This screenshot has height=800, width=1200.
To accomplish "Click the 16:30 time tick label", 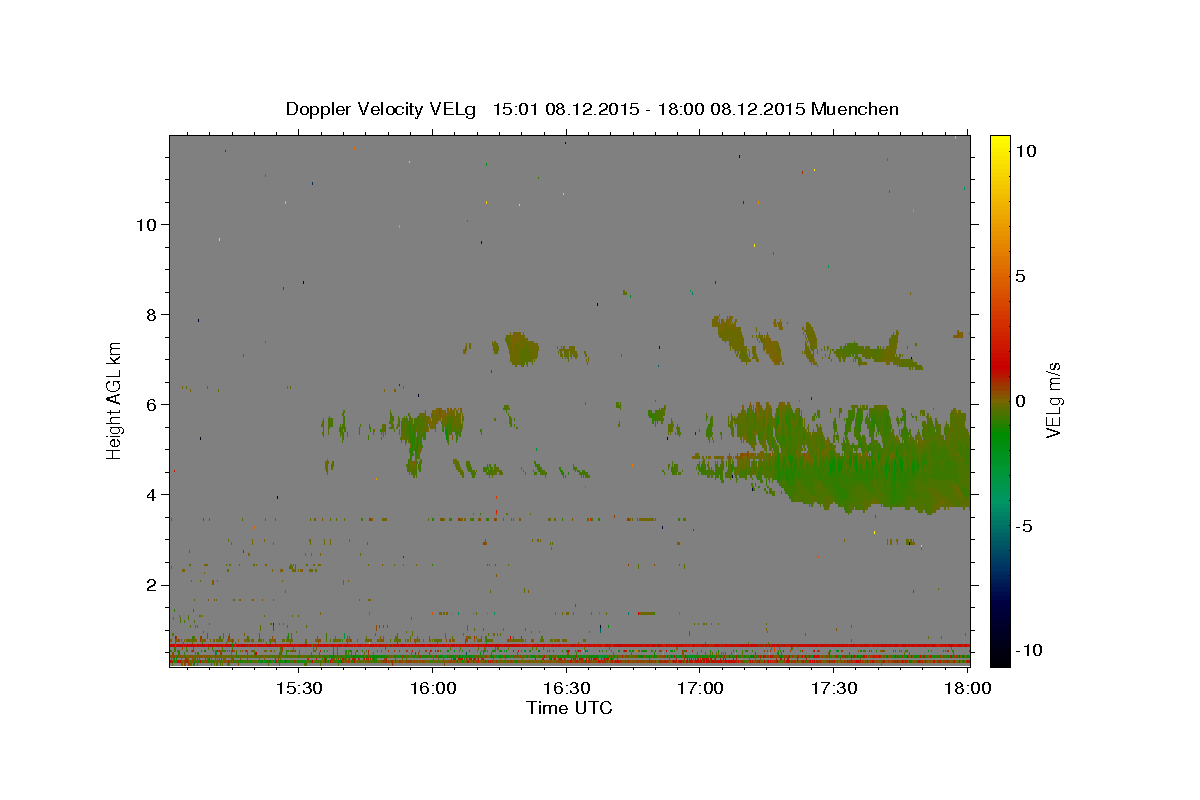I will click(566, 689).
